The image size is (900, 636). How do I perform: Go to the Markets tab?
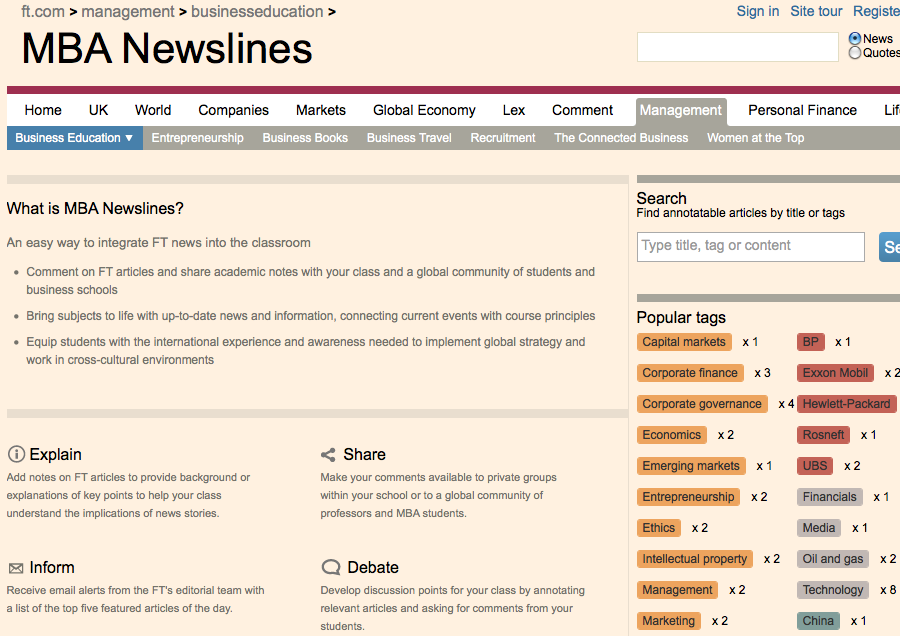(321, 111)
